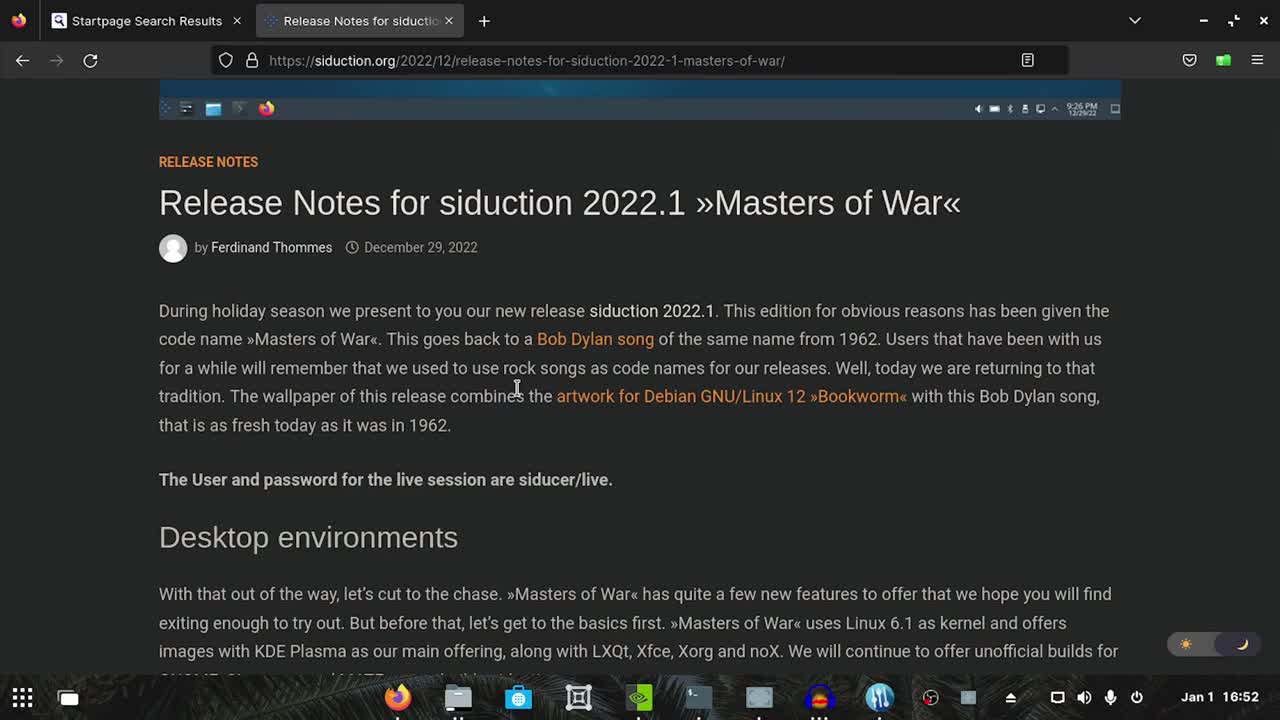Save page to Pocket
The image size is (1280, 720).
[x=1189, y=60]
